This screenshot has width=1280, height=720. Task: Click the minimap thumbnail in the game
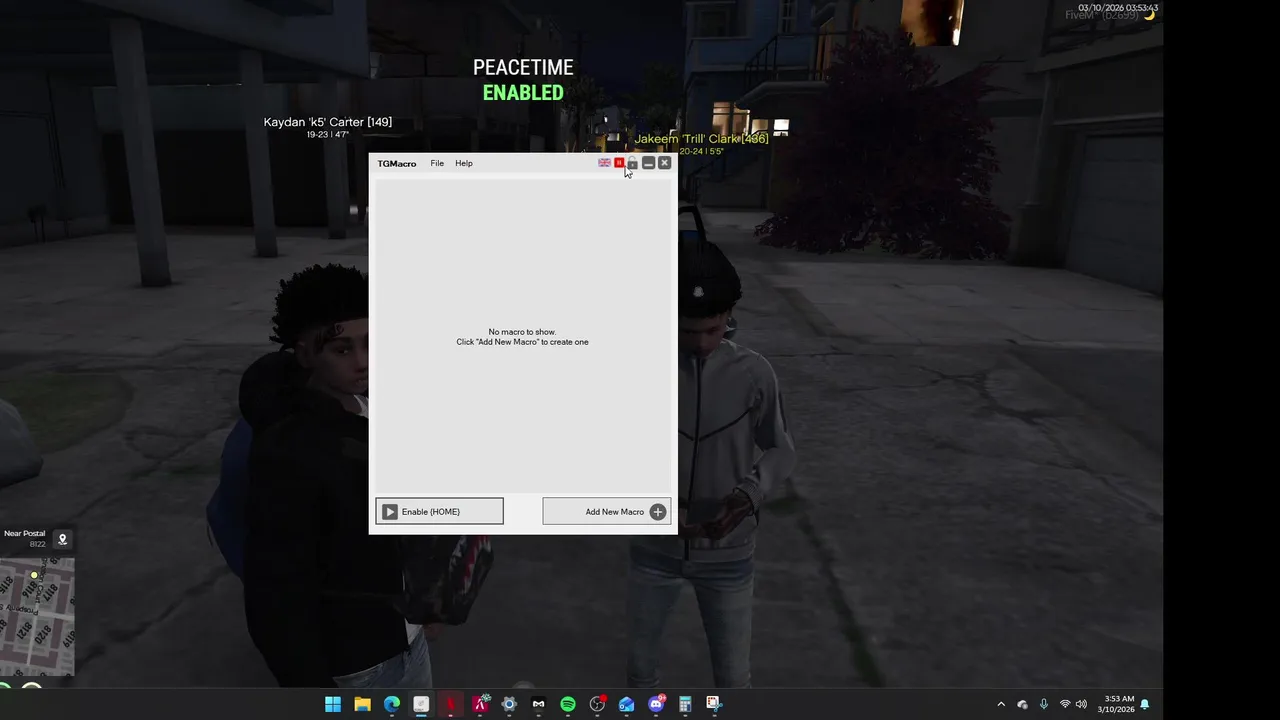(37, 616)
